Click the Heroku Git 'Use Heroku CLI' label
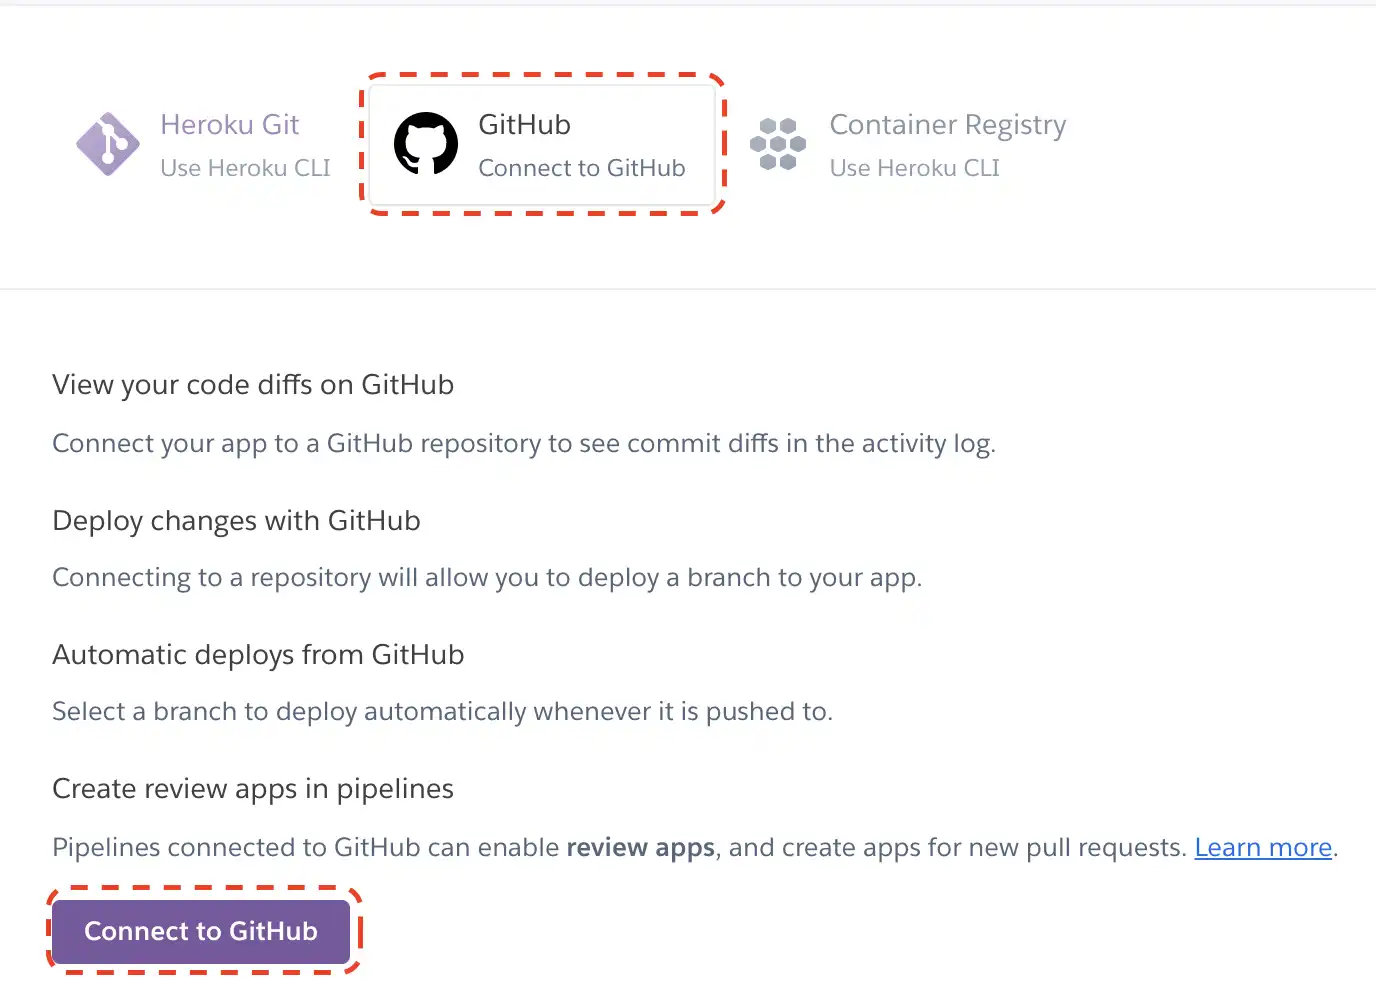The width and height of the screenshot is (1376, 992). pos(245,167)
